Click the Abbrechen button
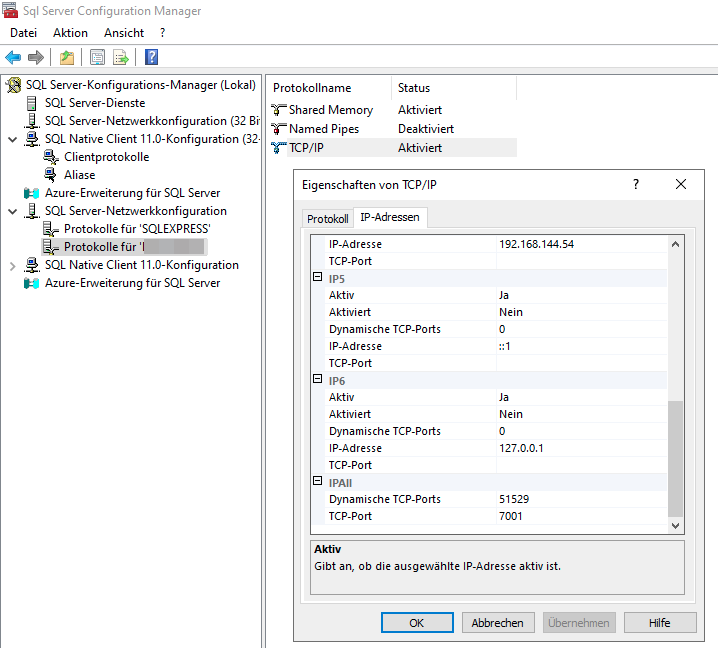 (x=498, y=623)
